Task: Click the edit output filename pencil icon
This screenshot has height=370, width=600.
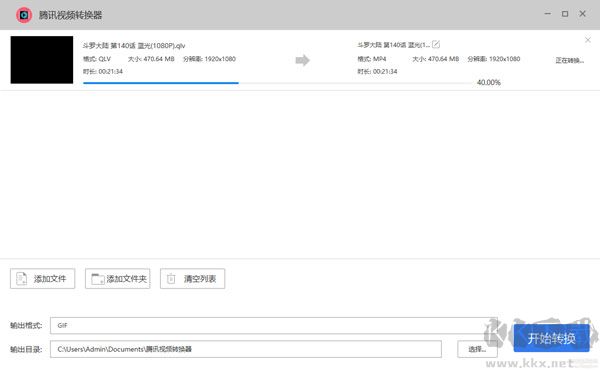Action: pyautogui.click(x=436, y=44)
